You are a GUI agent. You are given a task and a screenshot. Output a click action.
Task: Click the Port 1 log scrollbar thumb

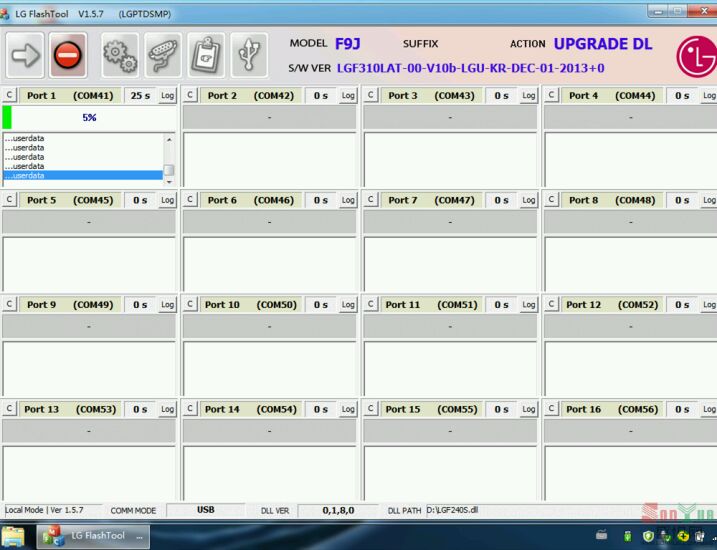(x=169, y=170)
